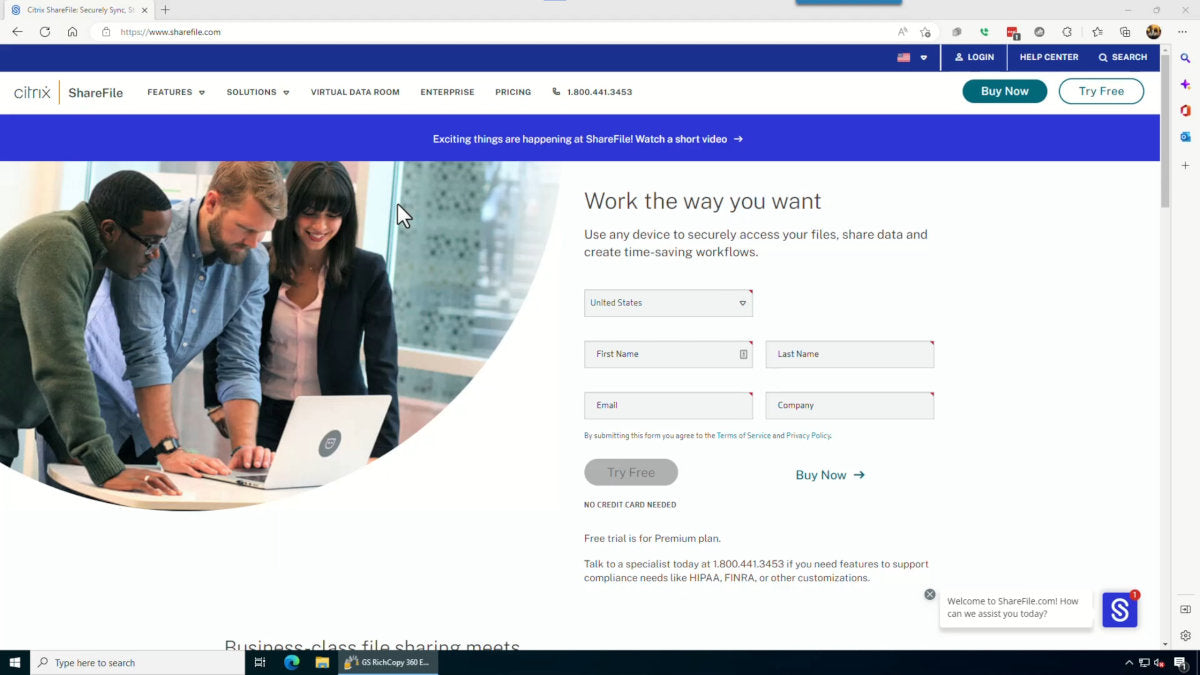Click the Citrix ShareFile logo

(x=68, y=92)
